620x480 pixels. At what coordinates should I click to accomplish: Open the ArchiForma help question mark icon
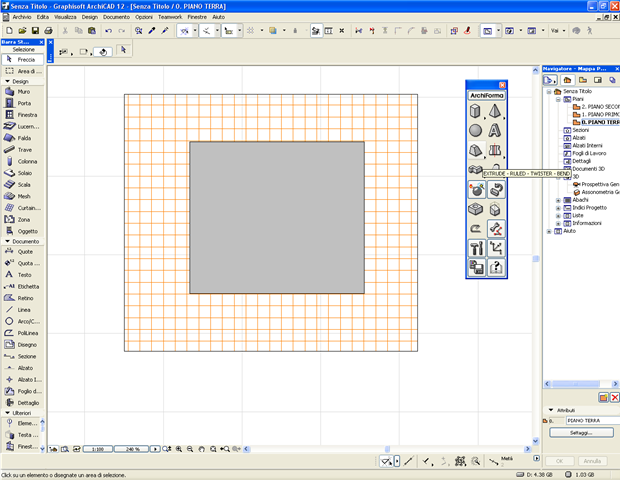[496, 268]
